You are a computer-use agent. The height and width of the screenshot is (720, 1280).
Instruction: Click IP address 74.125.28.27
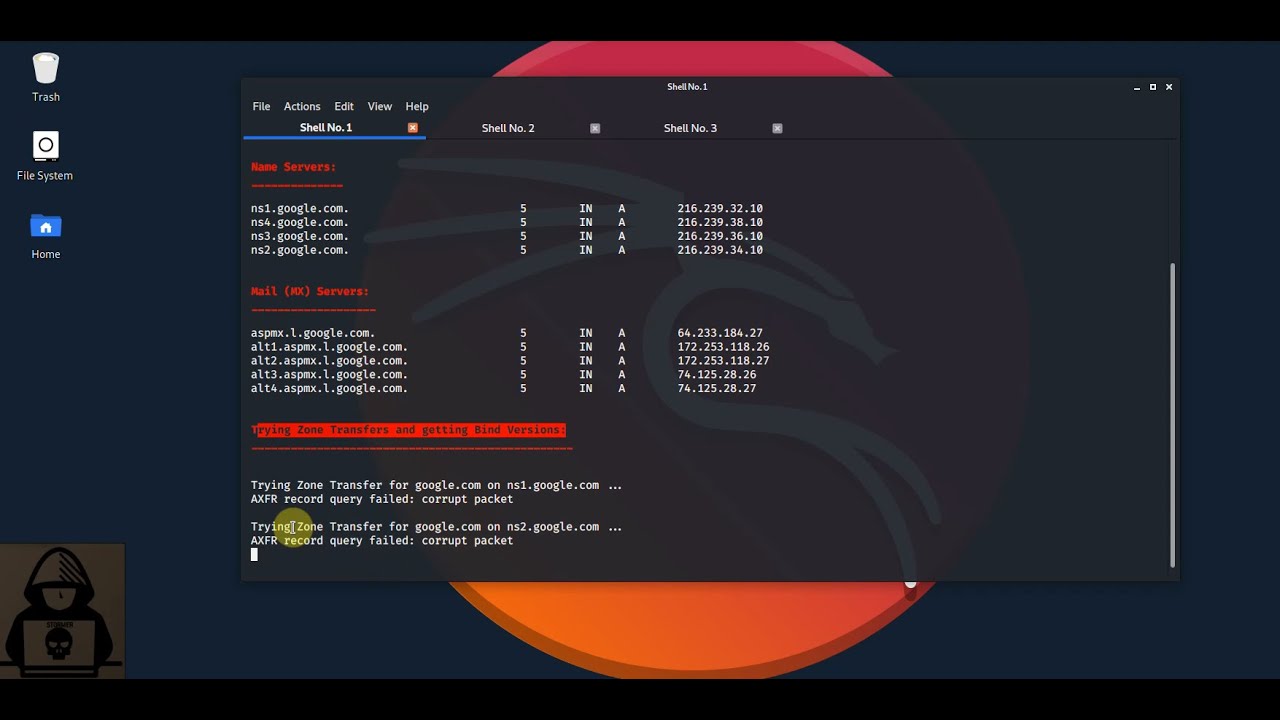[x=717, y=389]
